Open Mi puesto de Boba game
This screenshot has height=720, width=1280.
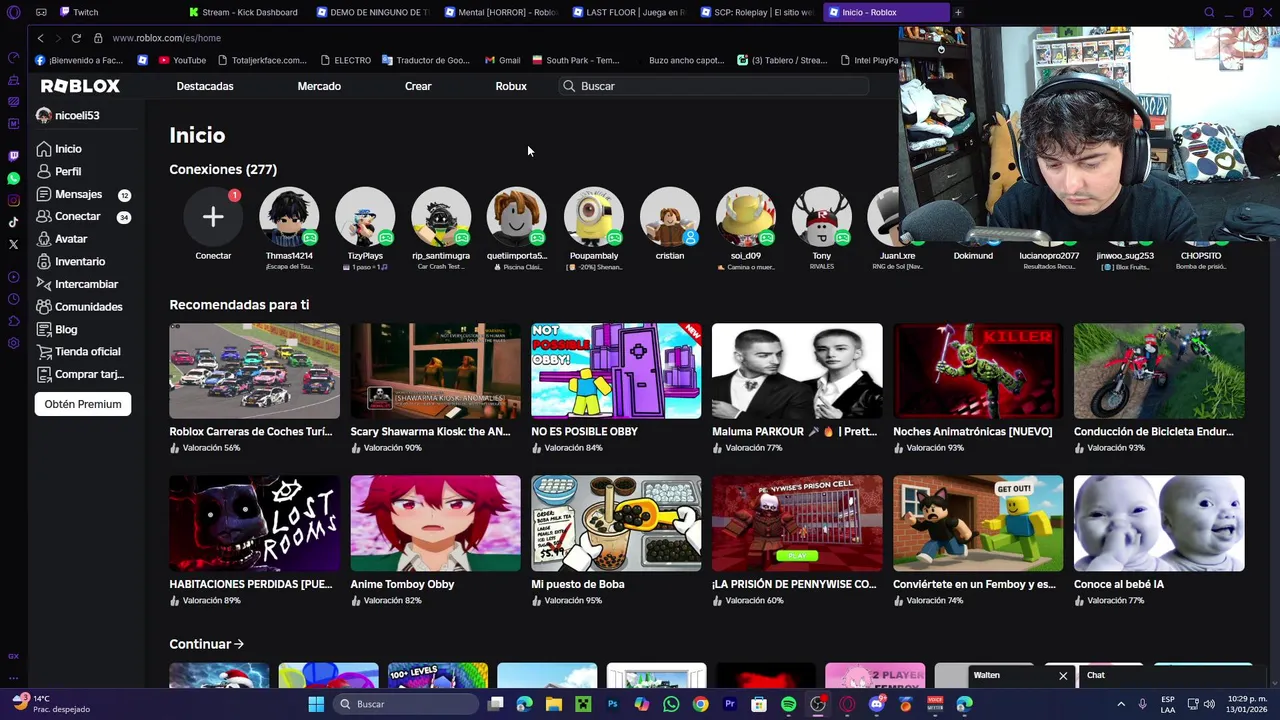616,524
